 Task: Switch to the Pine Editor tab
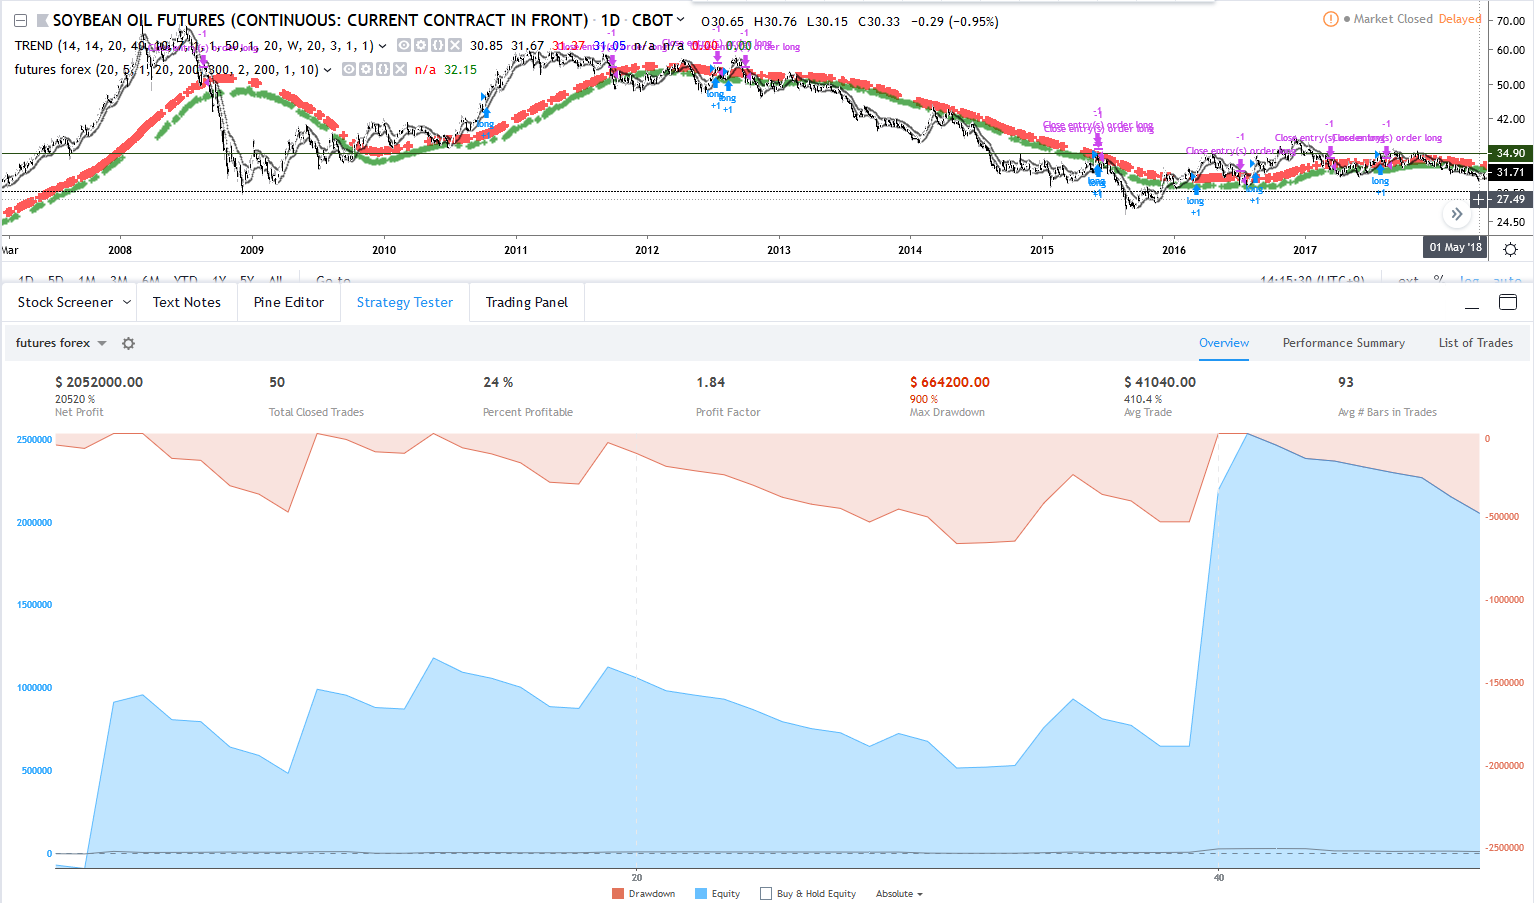[x=288, y=302]
